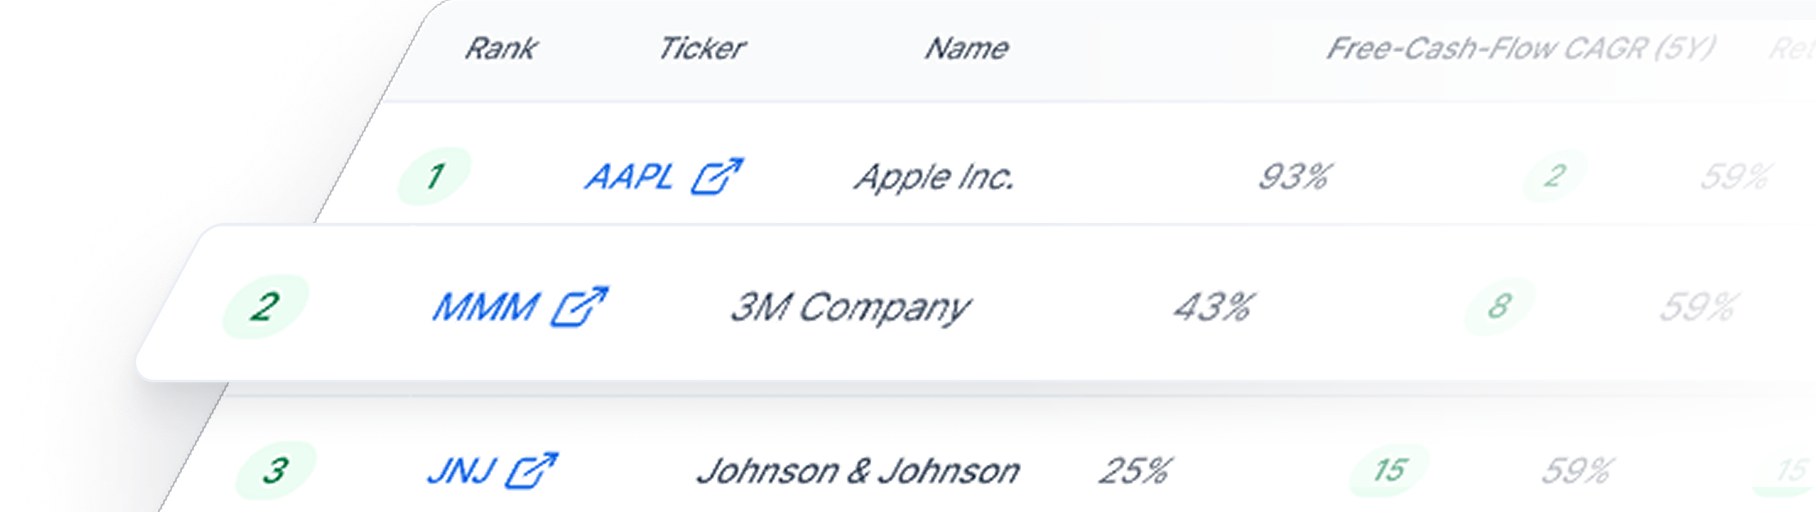Click the green rank 3 badge for JNJ
Image resolution: width=1816 pixels, height=512 pixels.
click(275, 470)
